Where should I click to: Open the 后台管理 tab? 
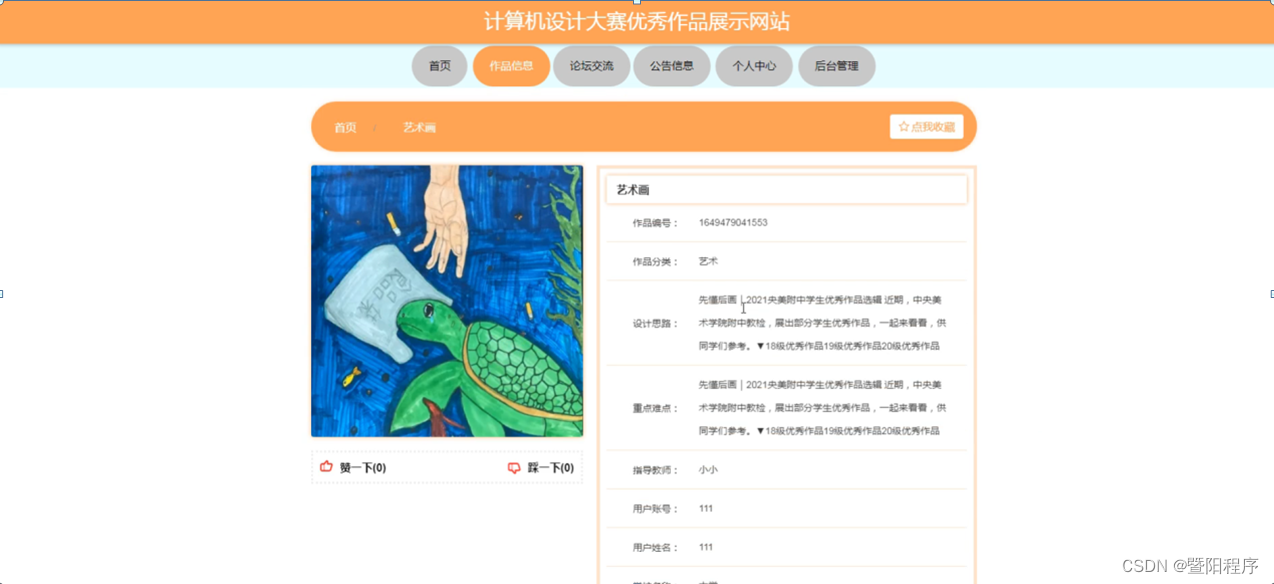(x=837, y=66)
